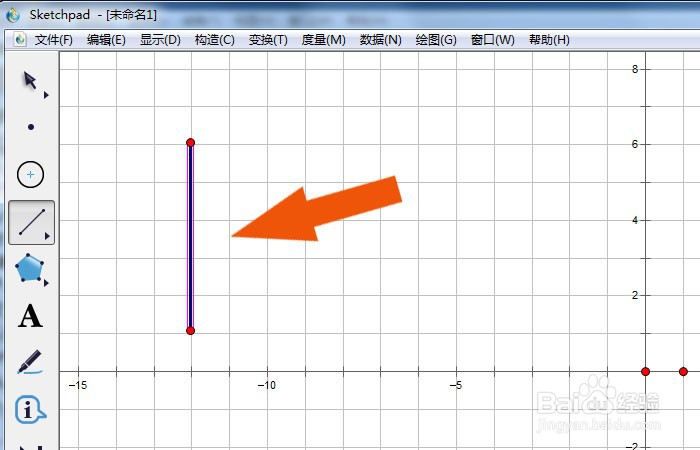
Task: Click the bottom endpoint of the blue segment
Action: click(191, 331)
